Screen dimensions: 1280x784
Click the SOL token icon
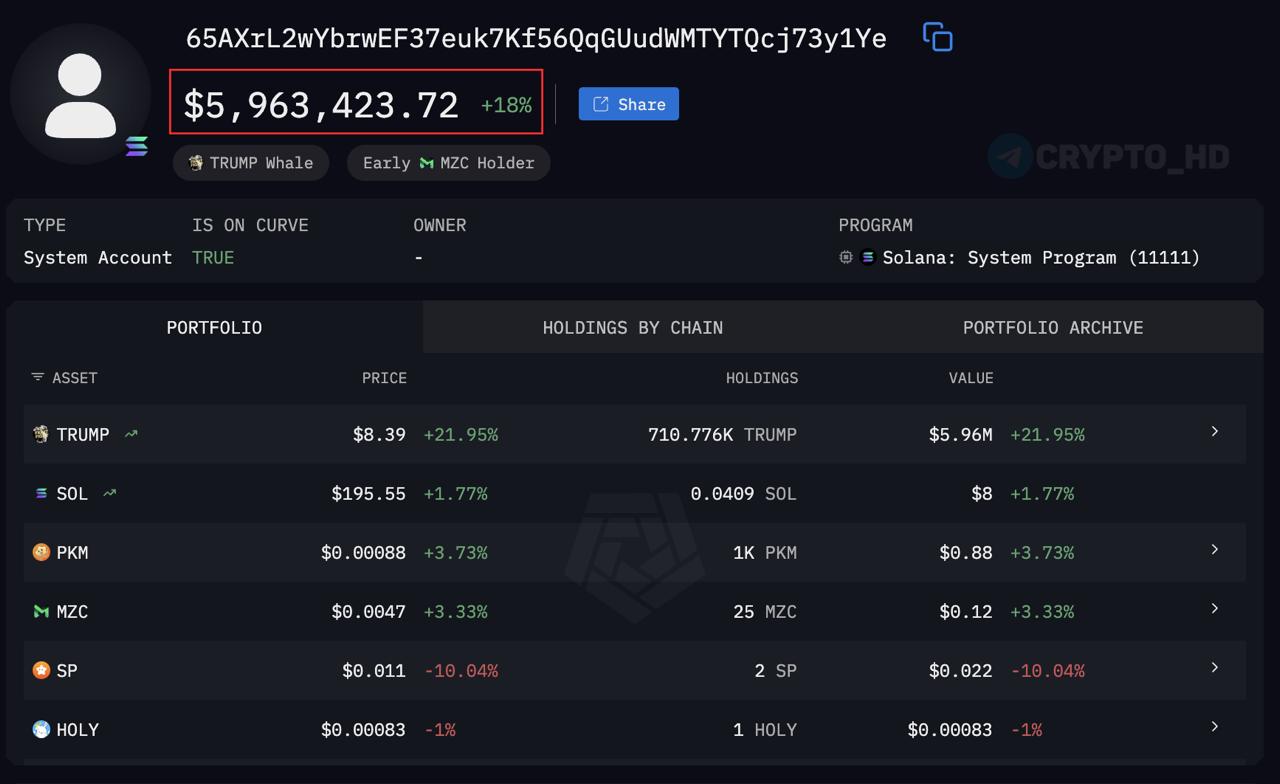tap(41, 493)
